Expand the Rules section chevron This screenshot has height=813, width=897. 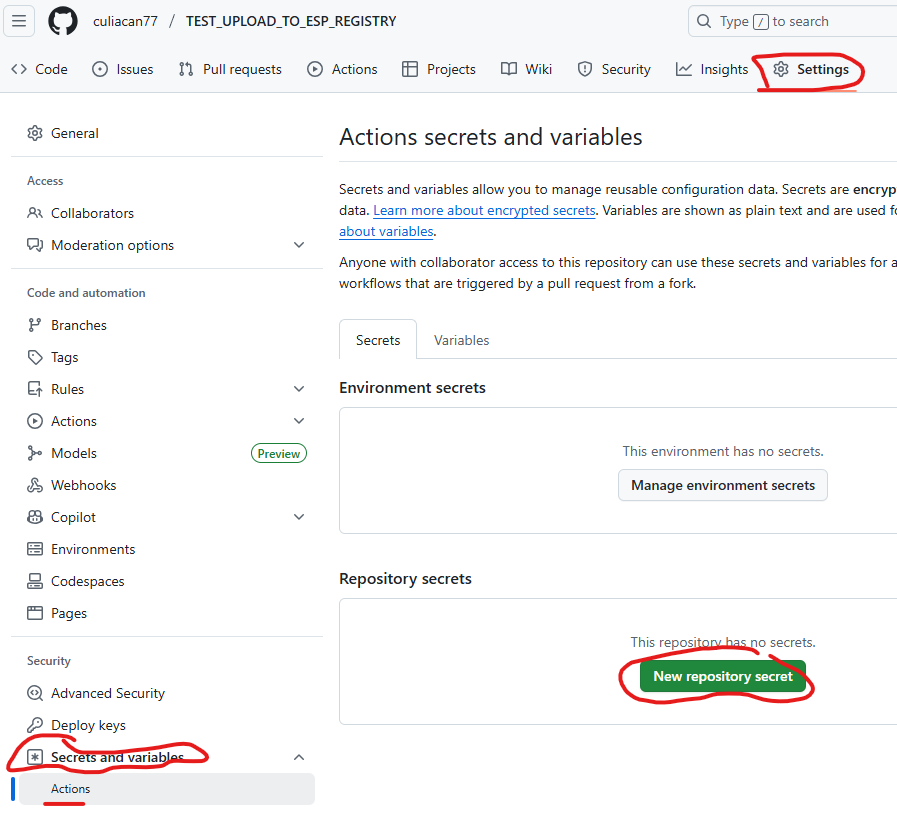[x=299, y=389]
